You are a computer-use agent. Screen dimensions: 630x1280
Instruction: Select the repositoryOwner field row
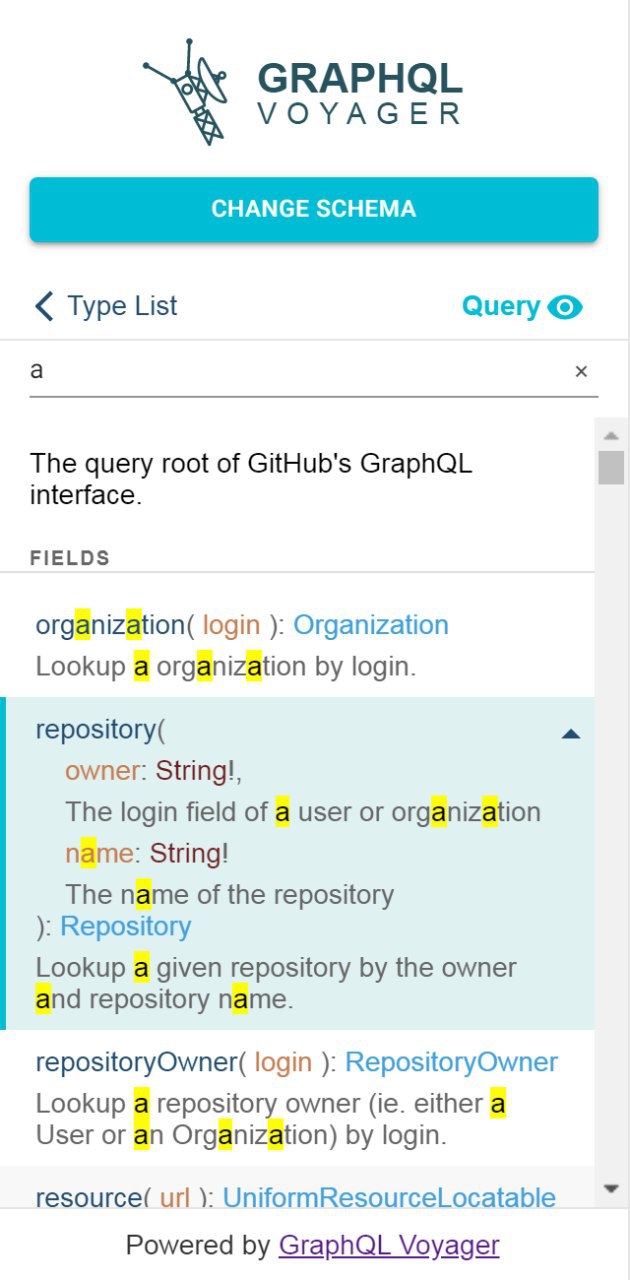point(298,1098)
